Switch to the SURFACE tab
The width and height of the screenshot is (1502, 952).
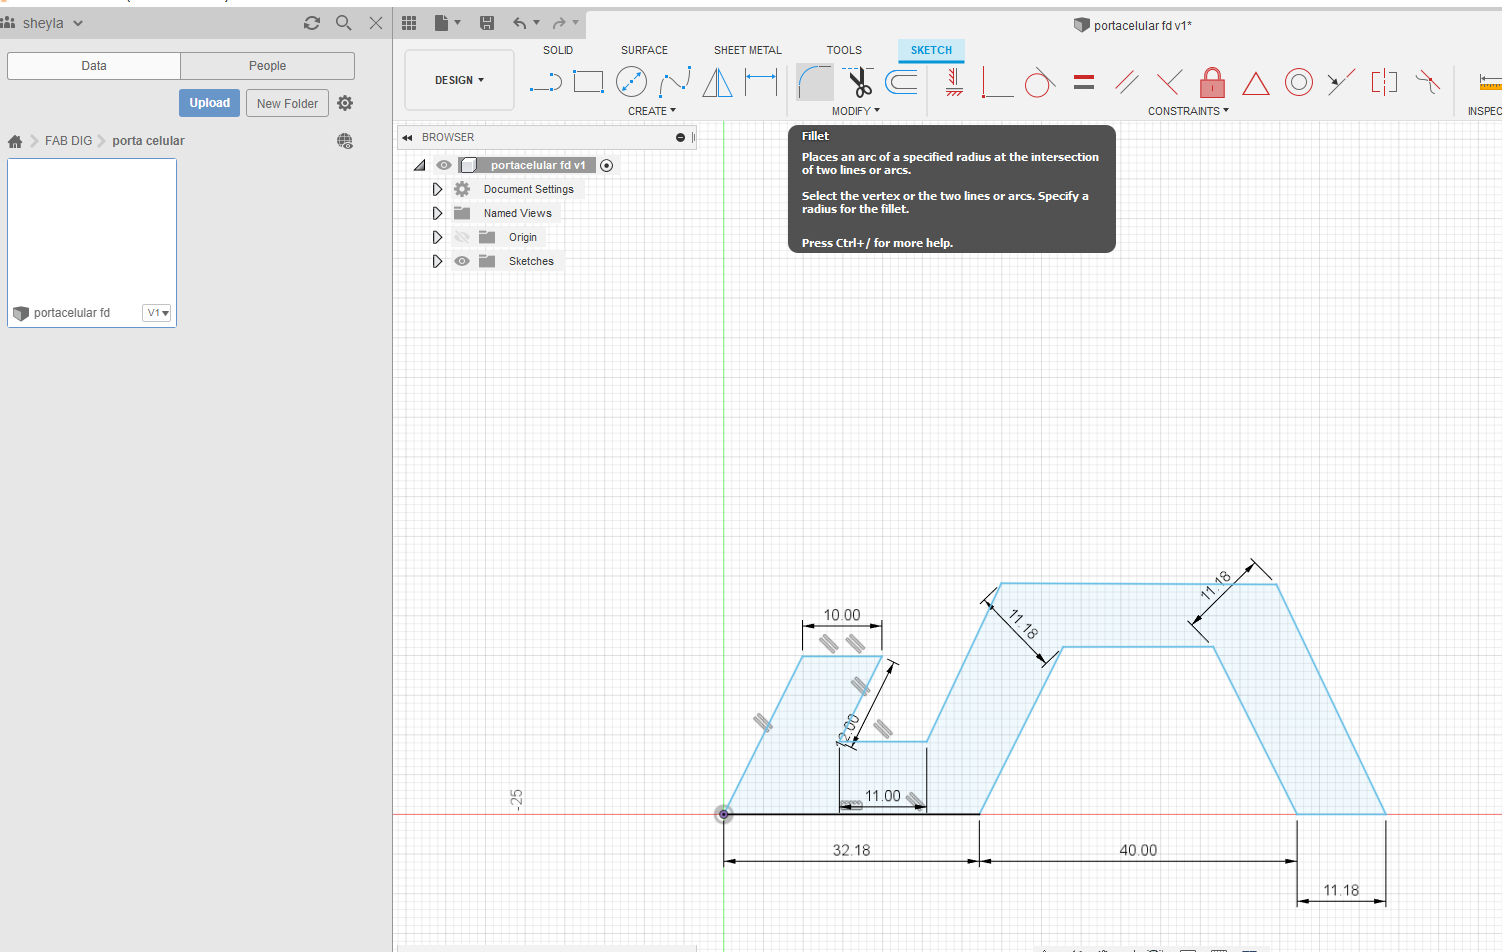[x=644, y=50]
